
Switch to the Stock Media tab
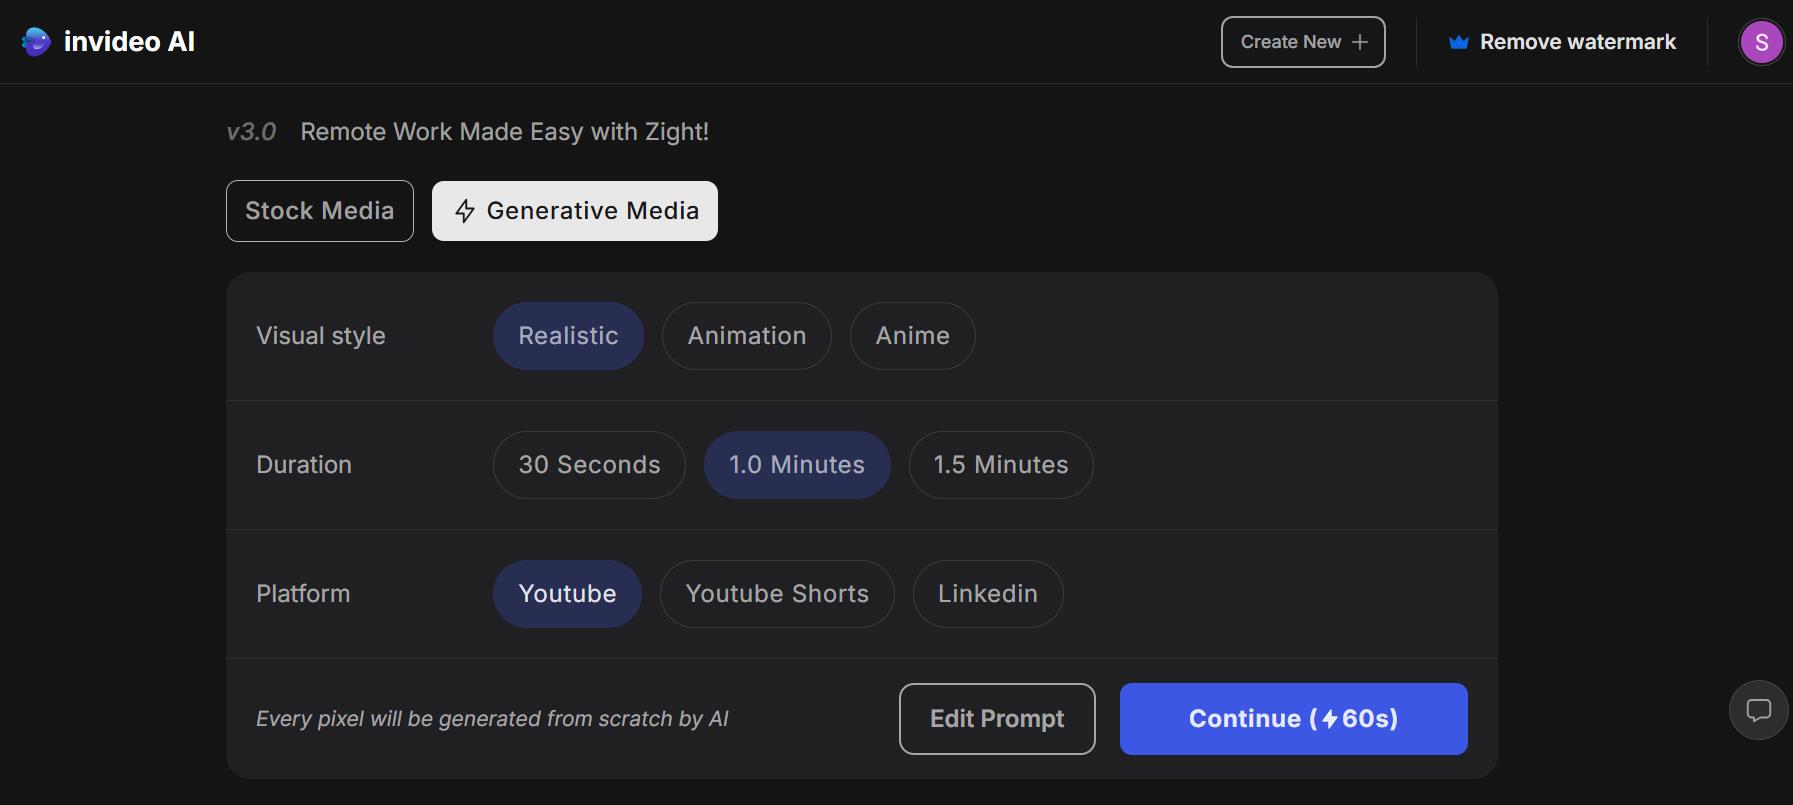coord(320,211)
